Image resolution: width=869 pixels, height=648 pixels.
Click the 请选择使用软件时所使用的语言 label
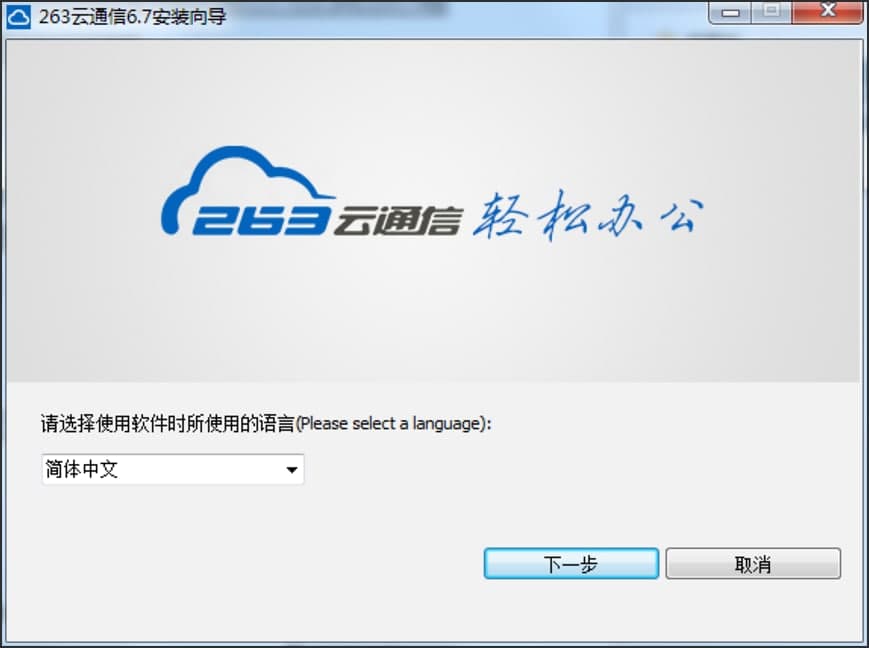(167, 424)
